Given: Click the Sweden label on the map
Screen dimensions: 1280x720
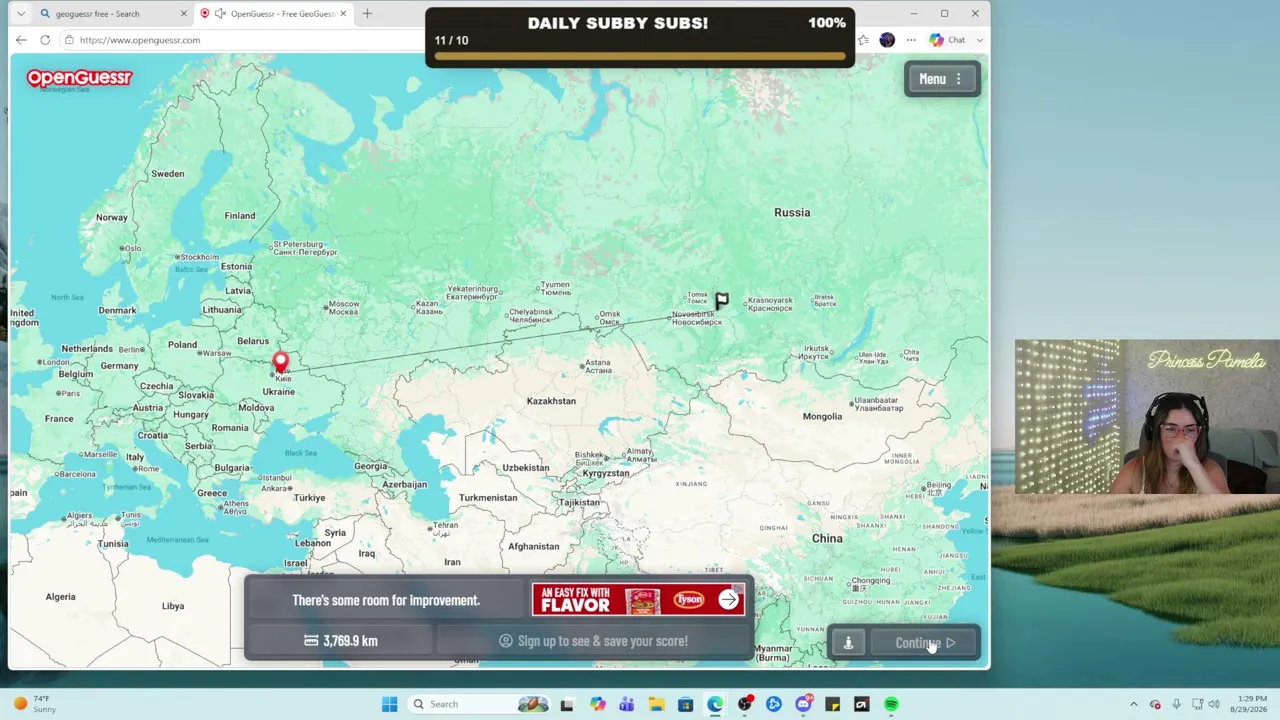Looking at the screenshot, I should pyautogui.click(x=168, y=174).
